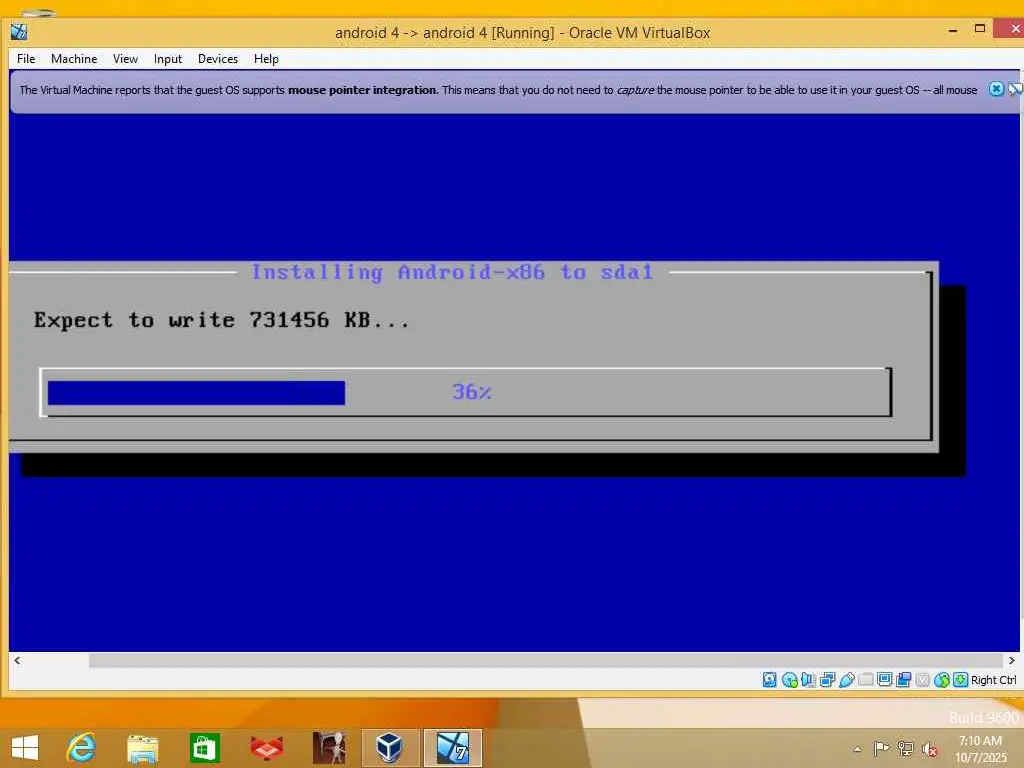The width and height of the screenshot is (1024, 768).
Task: Open the Windows Start button
Action: pyautogui.click(x=25, y=748)
